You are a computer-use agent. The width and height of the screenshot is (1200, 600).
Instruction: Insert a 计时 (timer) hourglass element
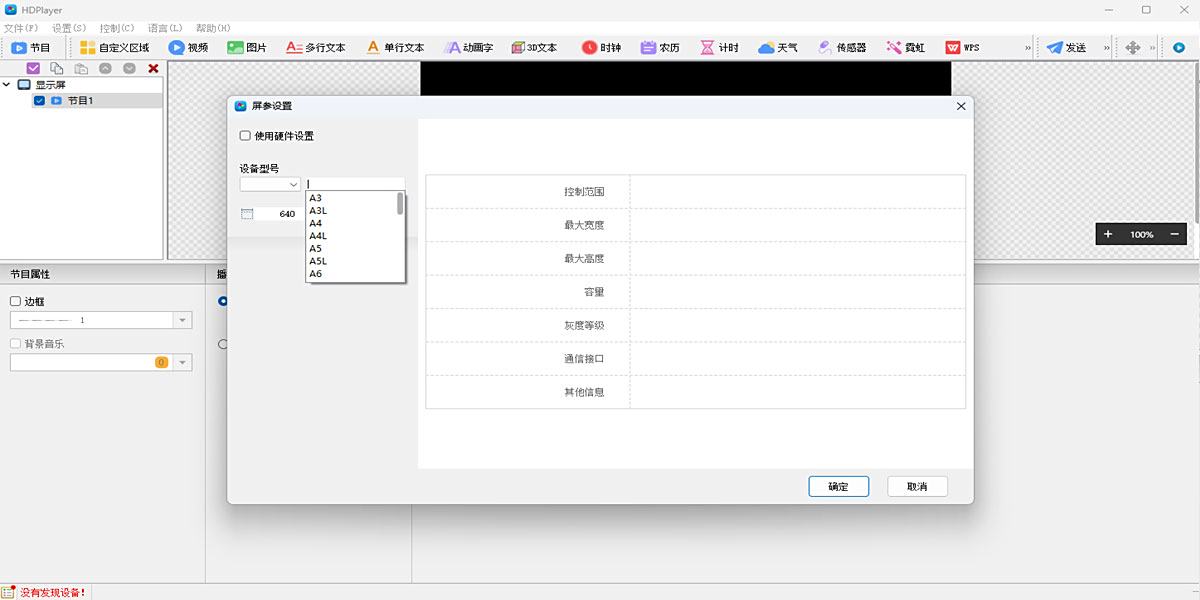click(x=707, y=47)
